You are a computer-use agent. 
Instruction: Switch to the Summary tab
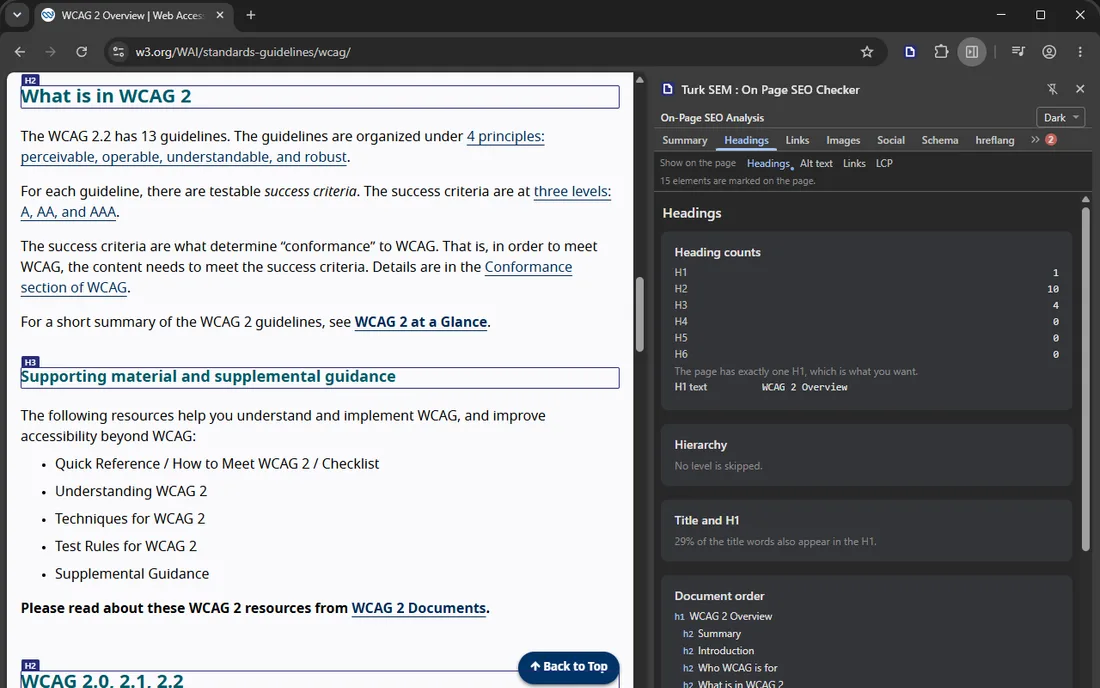(685, 140)
